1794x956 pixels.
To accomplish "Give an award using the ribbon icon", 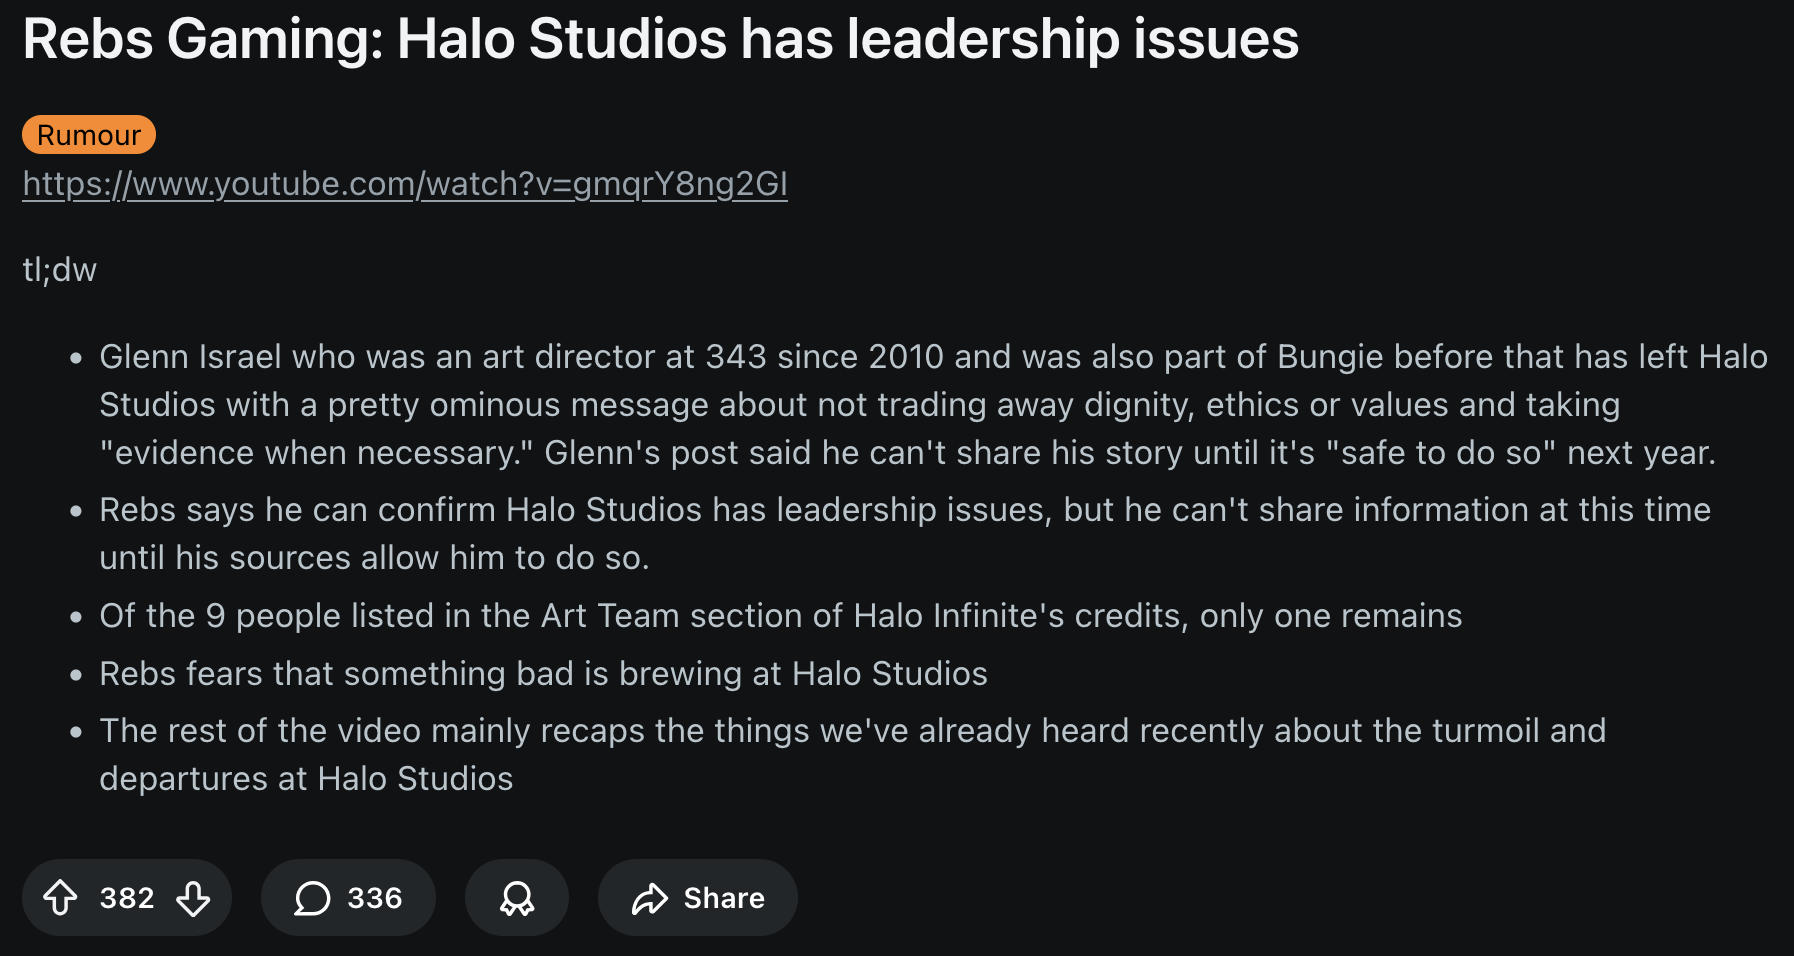I will (517, 898).
